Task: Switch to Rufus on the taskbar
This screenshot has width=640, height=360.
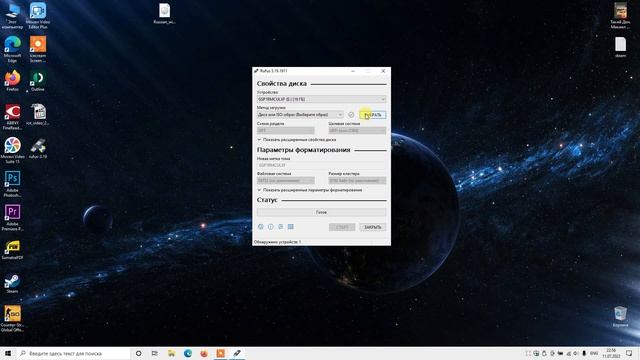Action: point(237,353)
